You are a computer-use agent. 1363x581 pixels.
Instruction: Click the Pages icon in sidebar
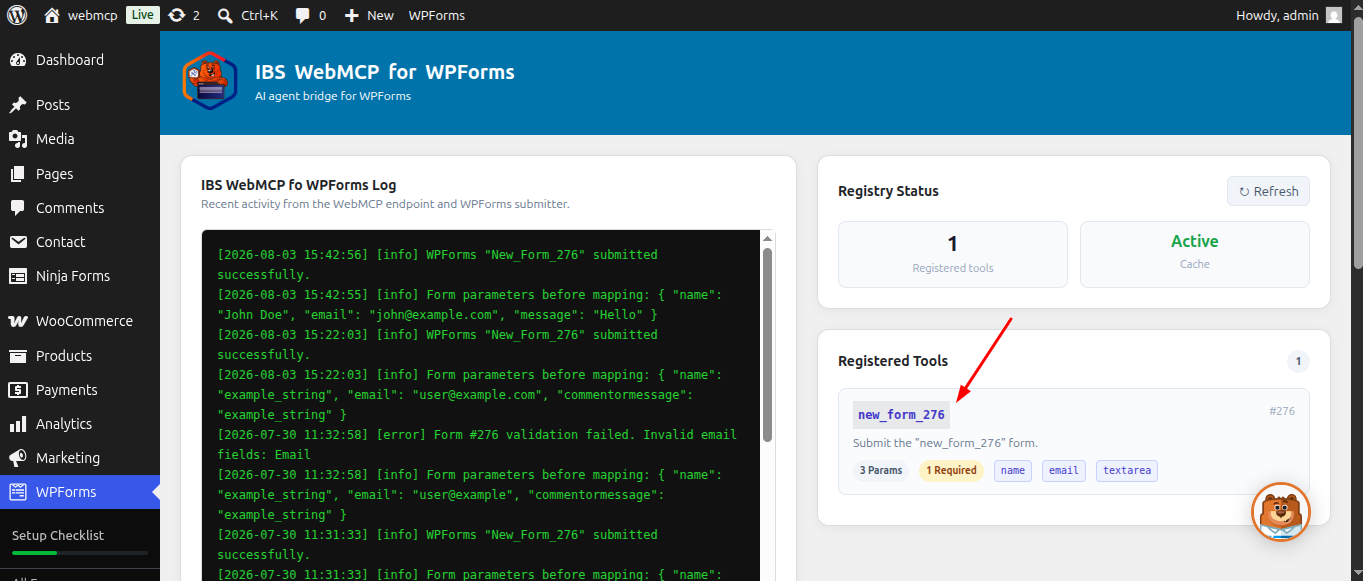[18, 174]
